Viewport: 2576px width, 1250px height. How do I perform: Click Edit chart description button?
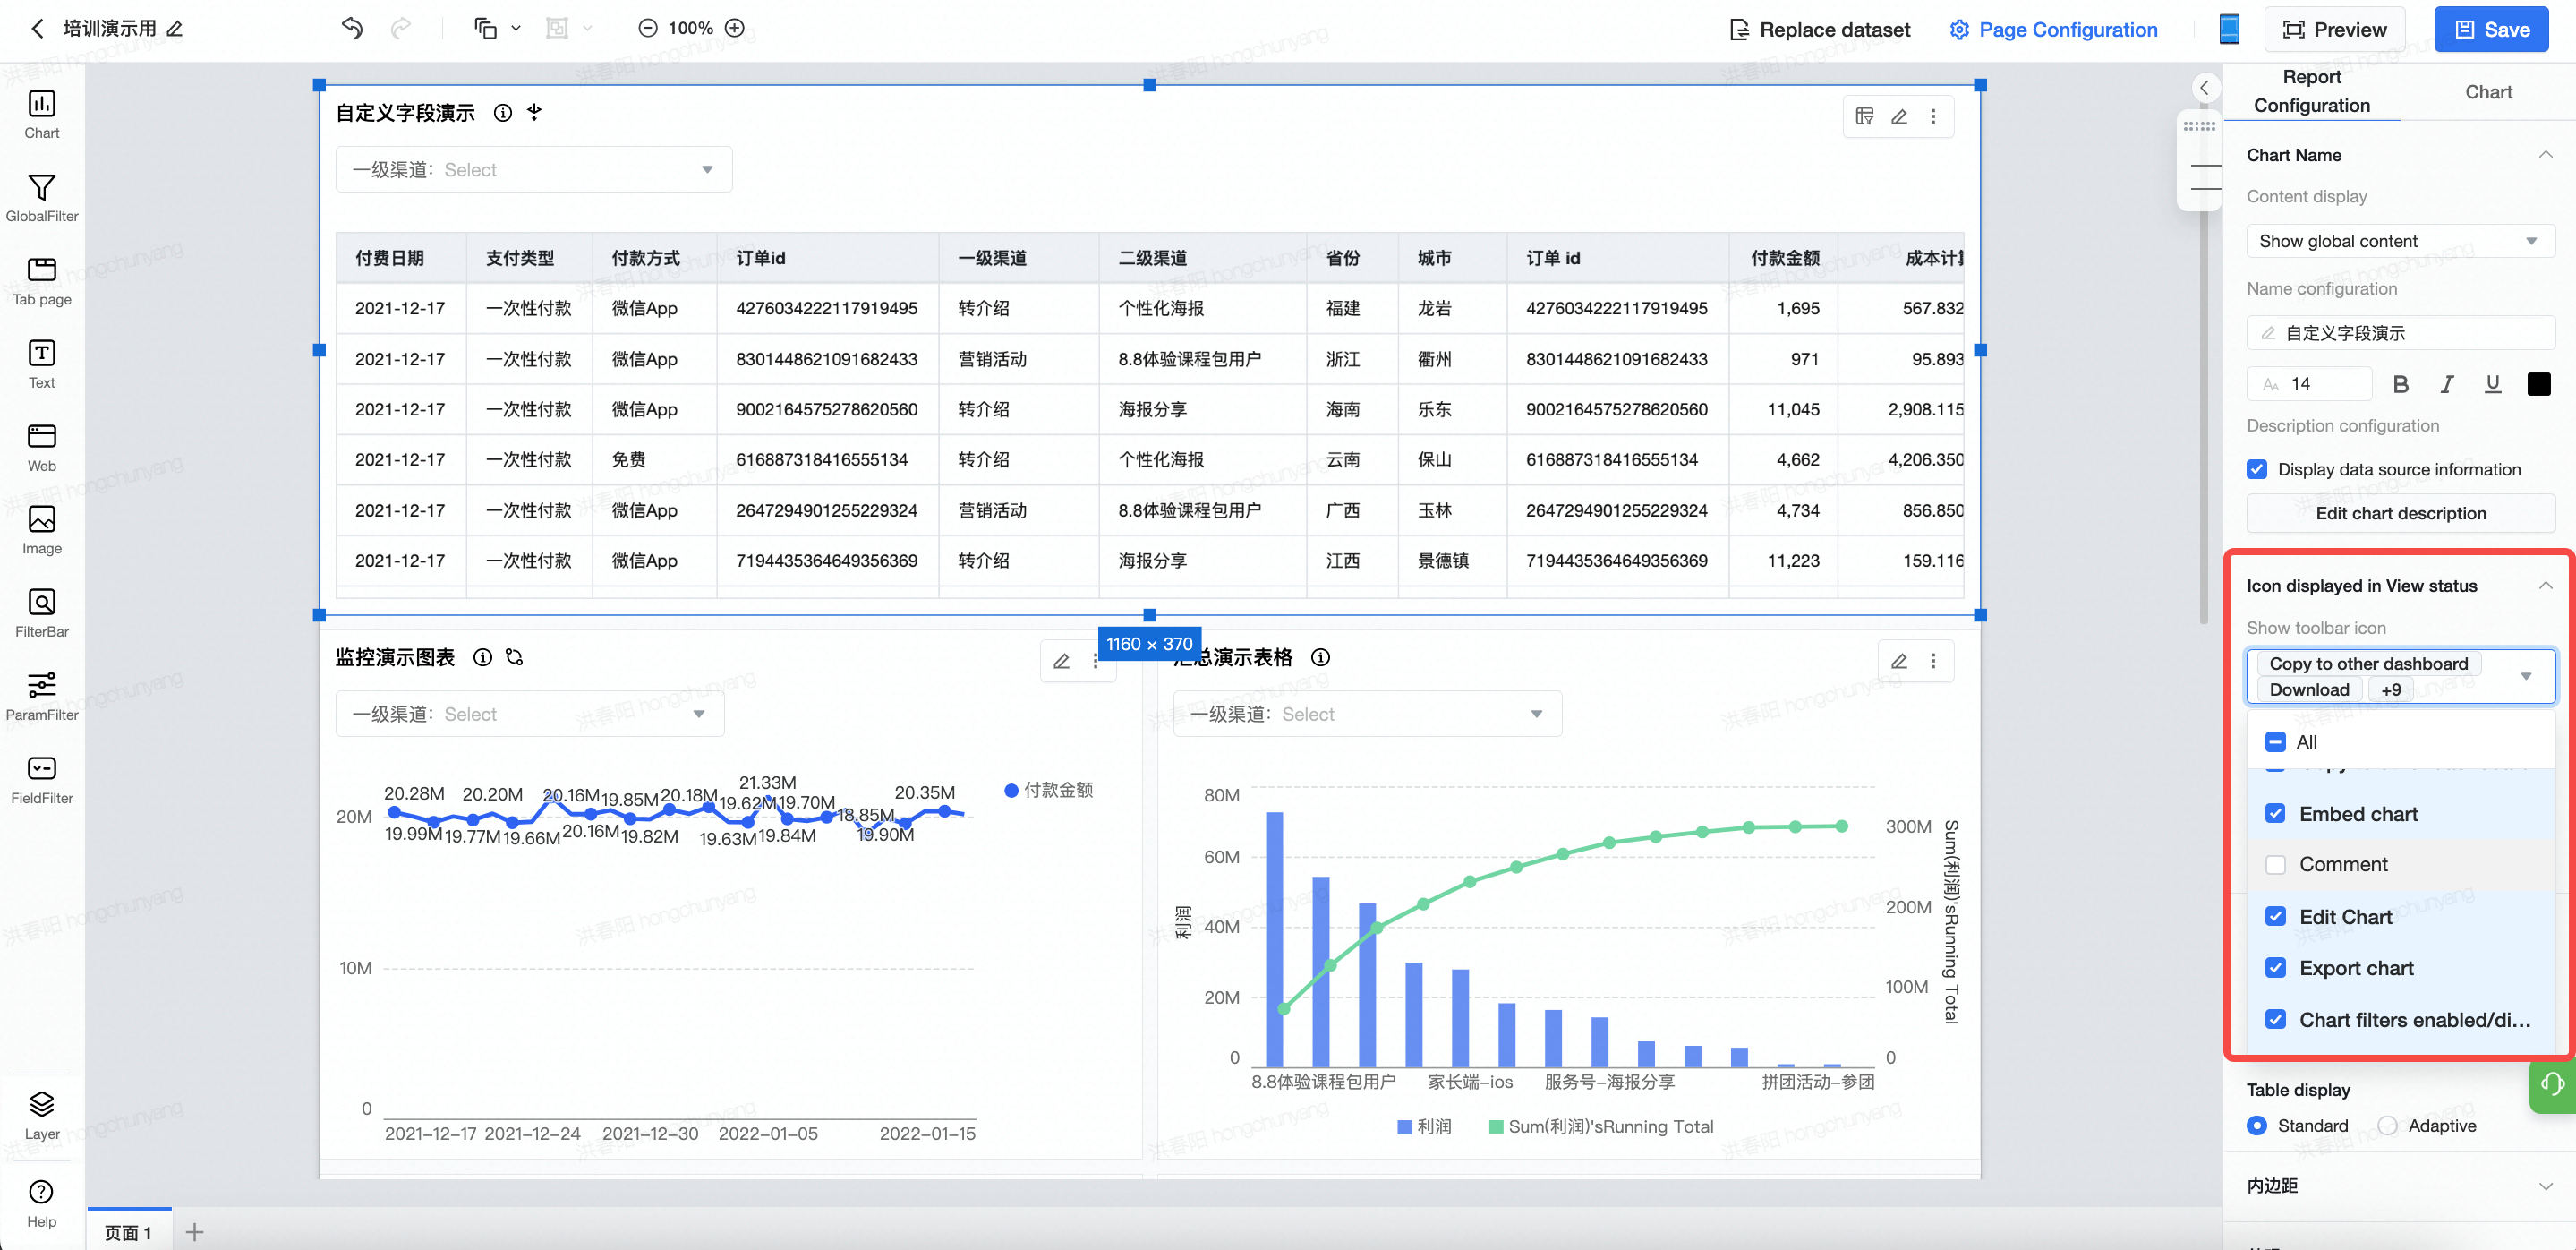click(2400, 513)
